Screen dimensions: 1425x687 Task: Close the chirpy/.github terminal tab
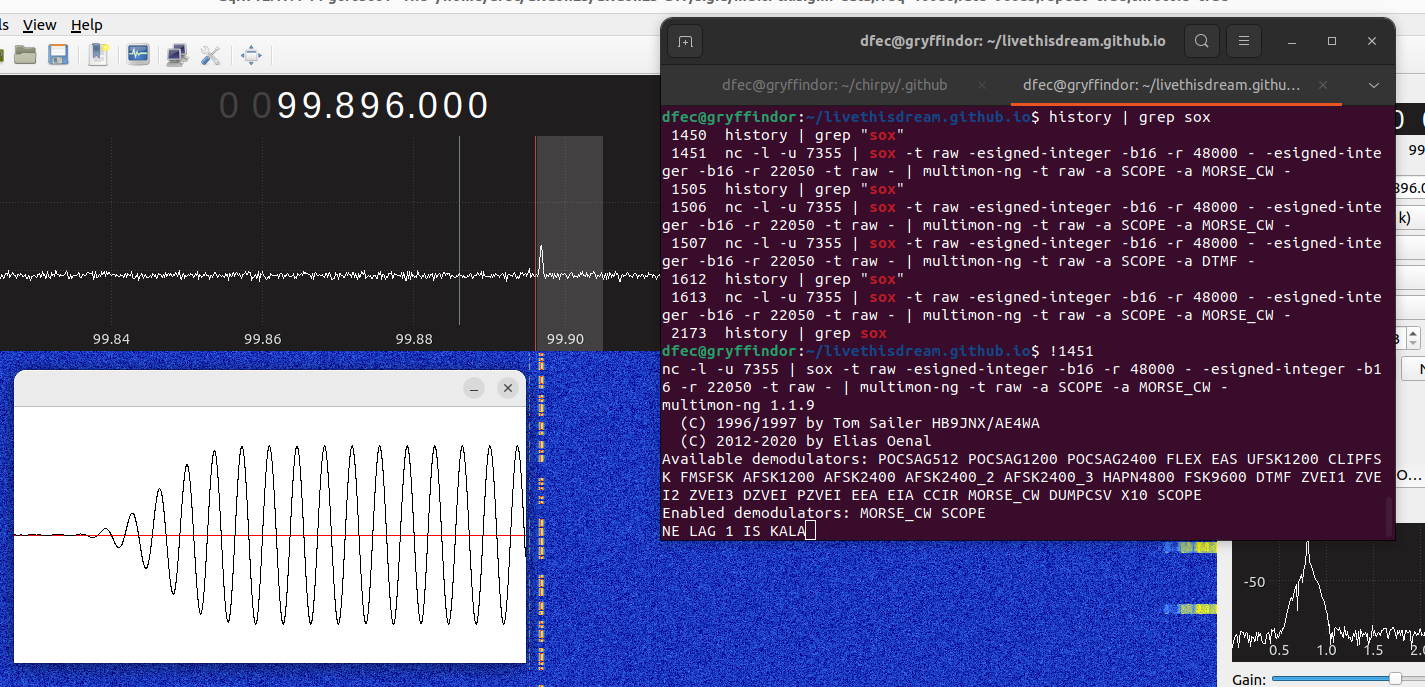(x=982, y=85)
